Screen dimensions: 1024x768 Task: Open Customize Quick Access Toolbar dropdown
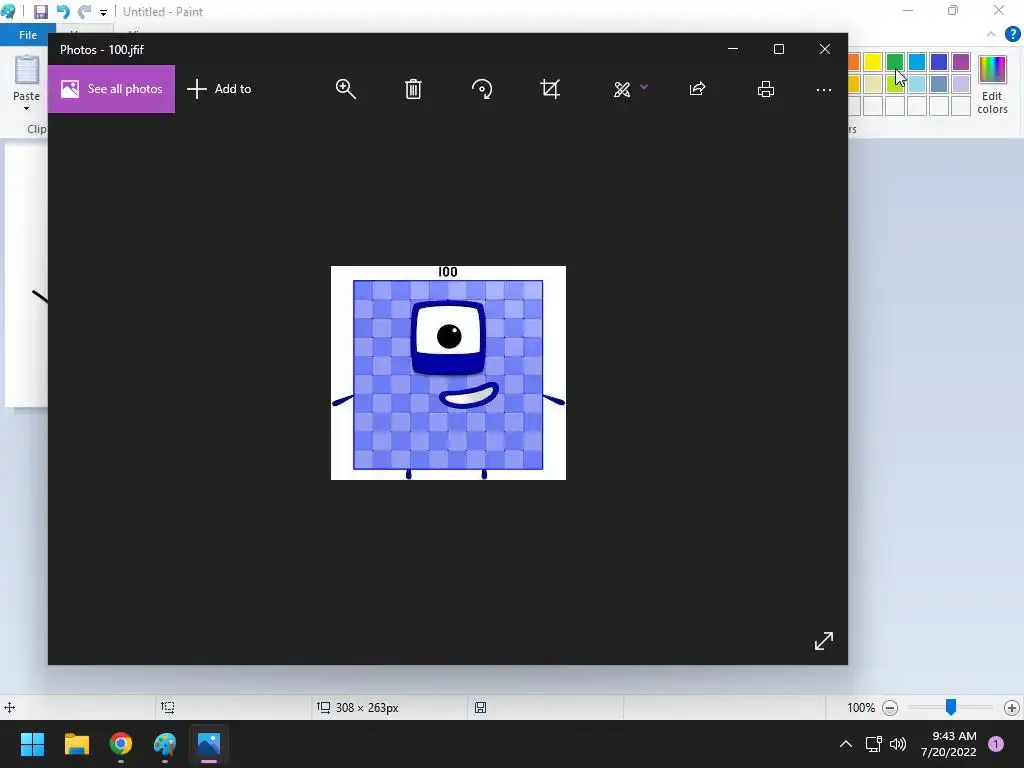[103, 12]
